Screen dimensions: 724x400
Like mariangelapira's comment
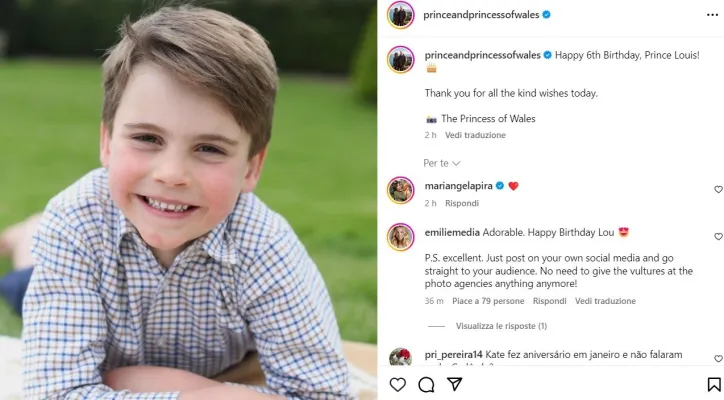[x=717, y=189]
